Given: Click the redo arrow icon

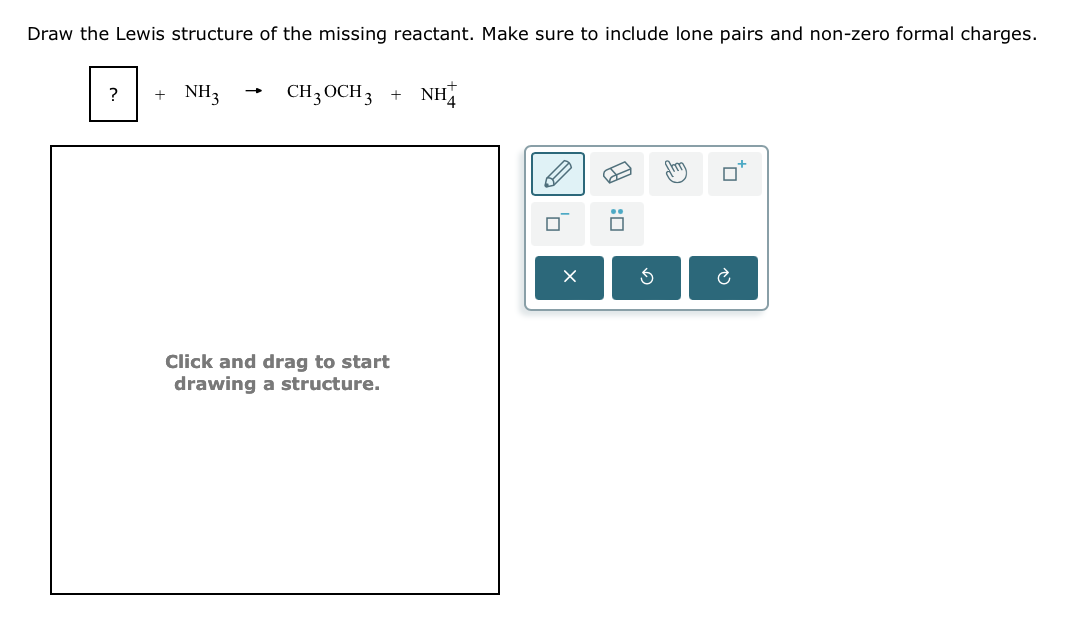Looking at the screenshot, I should pos(723,277).
